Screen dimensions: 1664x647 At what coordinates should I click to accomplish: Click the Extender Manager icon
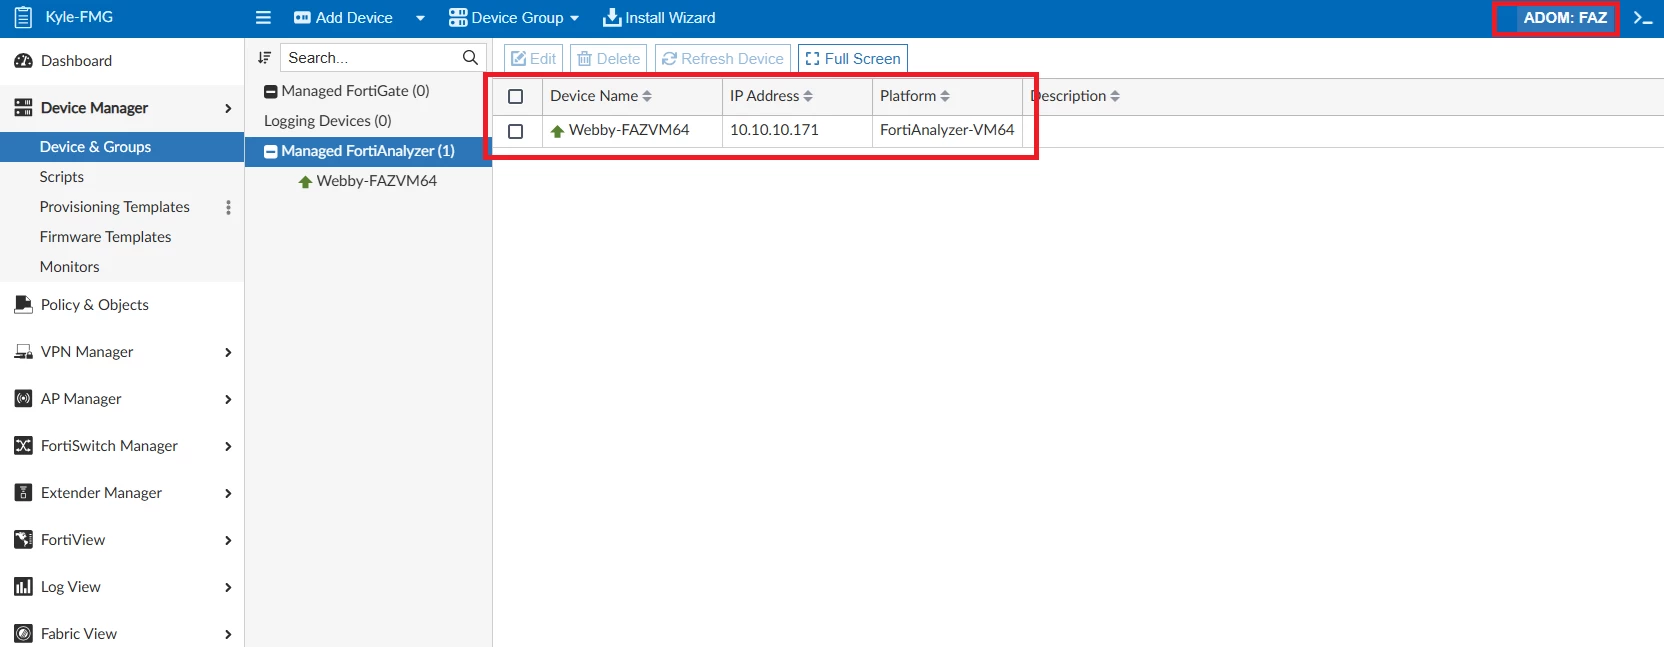click(x=23, y=493)
